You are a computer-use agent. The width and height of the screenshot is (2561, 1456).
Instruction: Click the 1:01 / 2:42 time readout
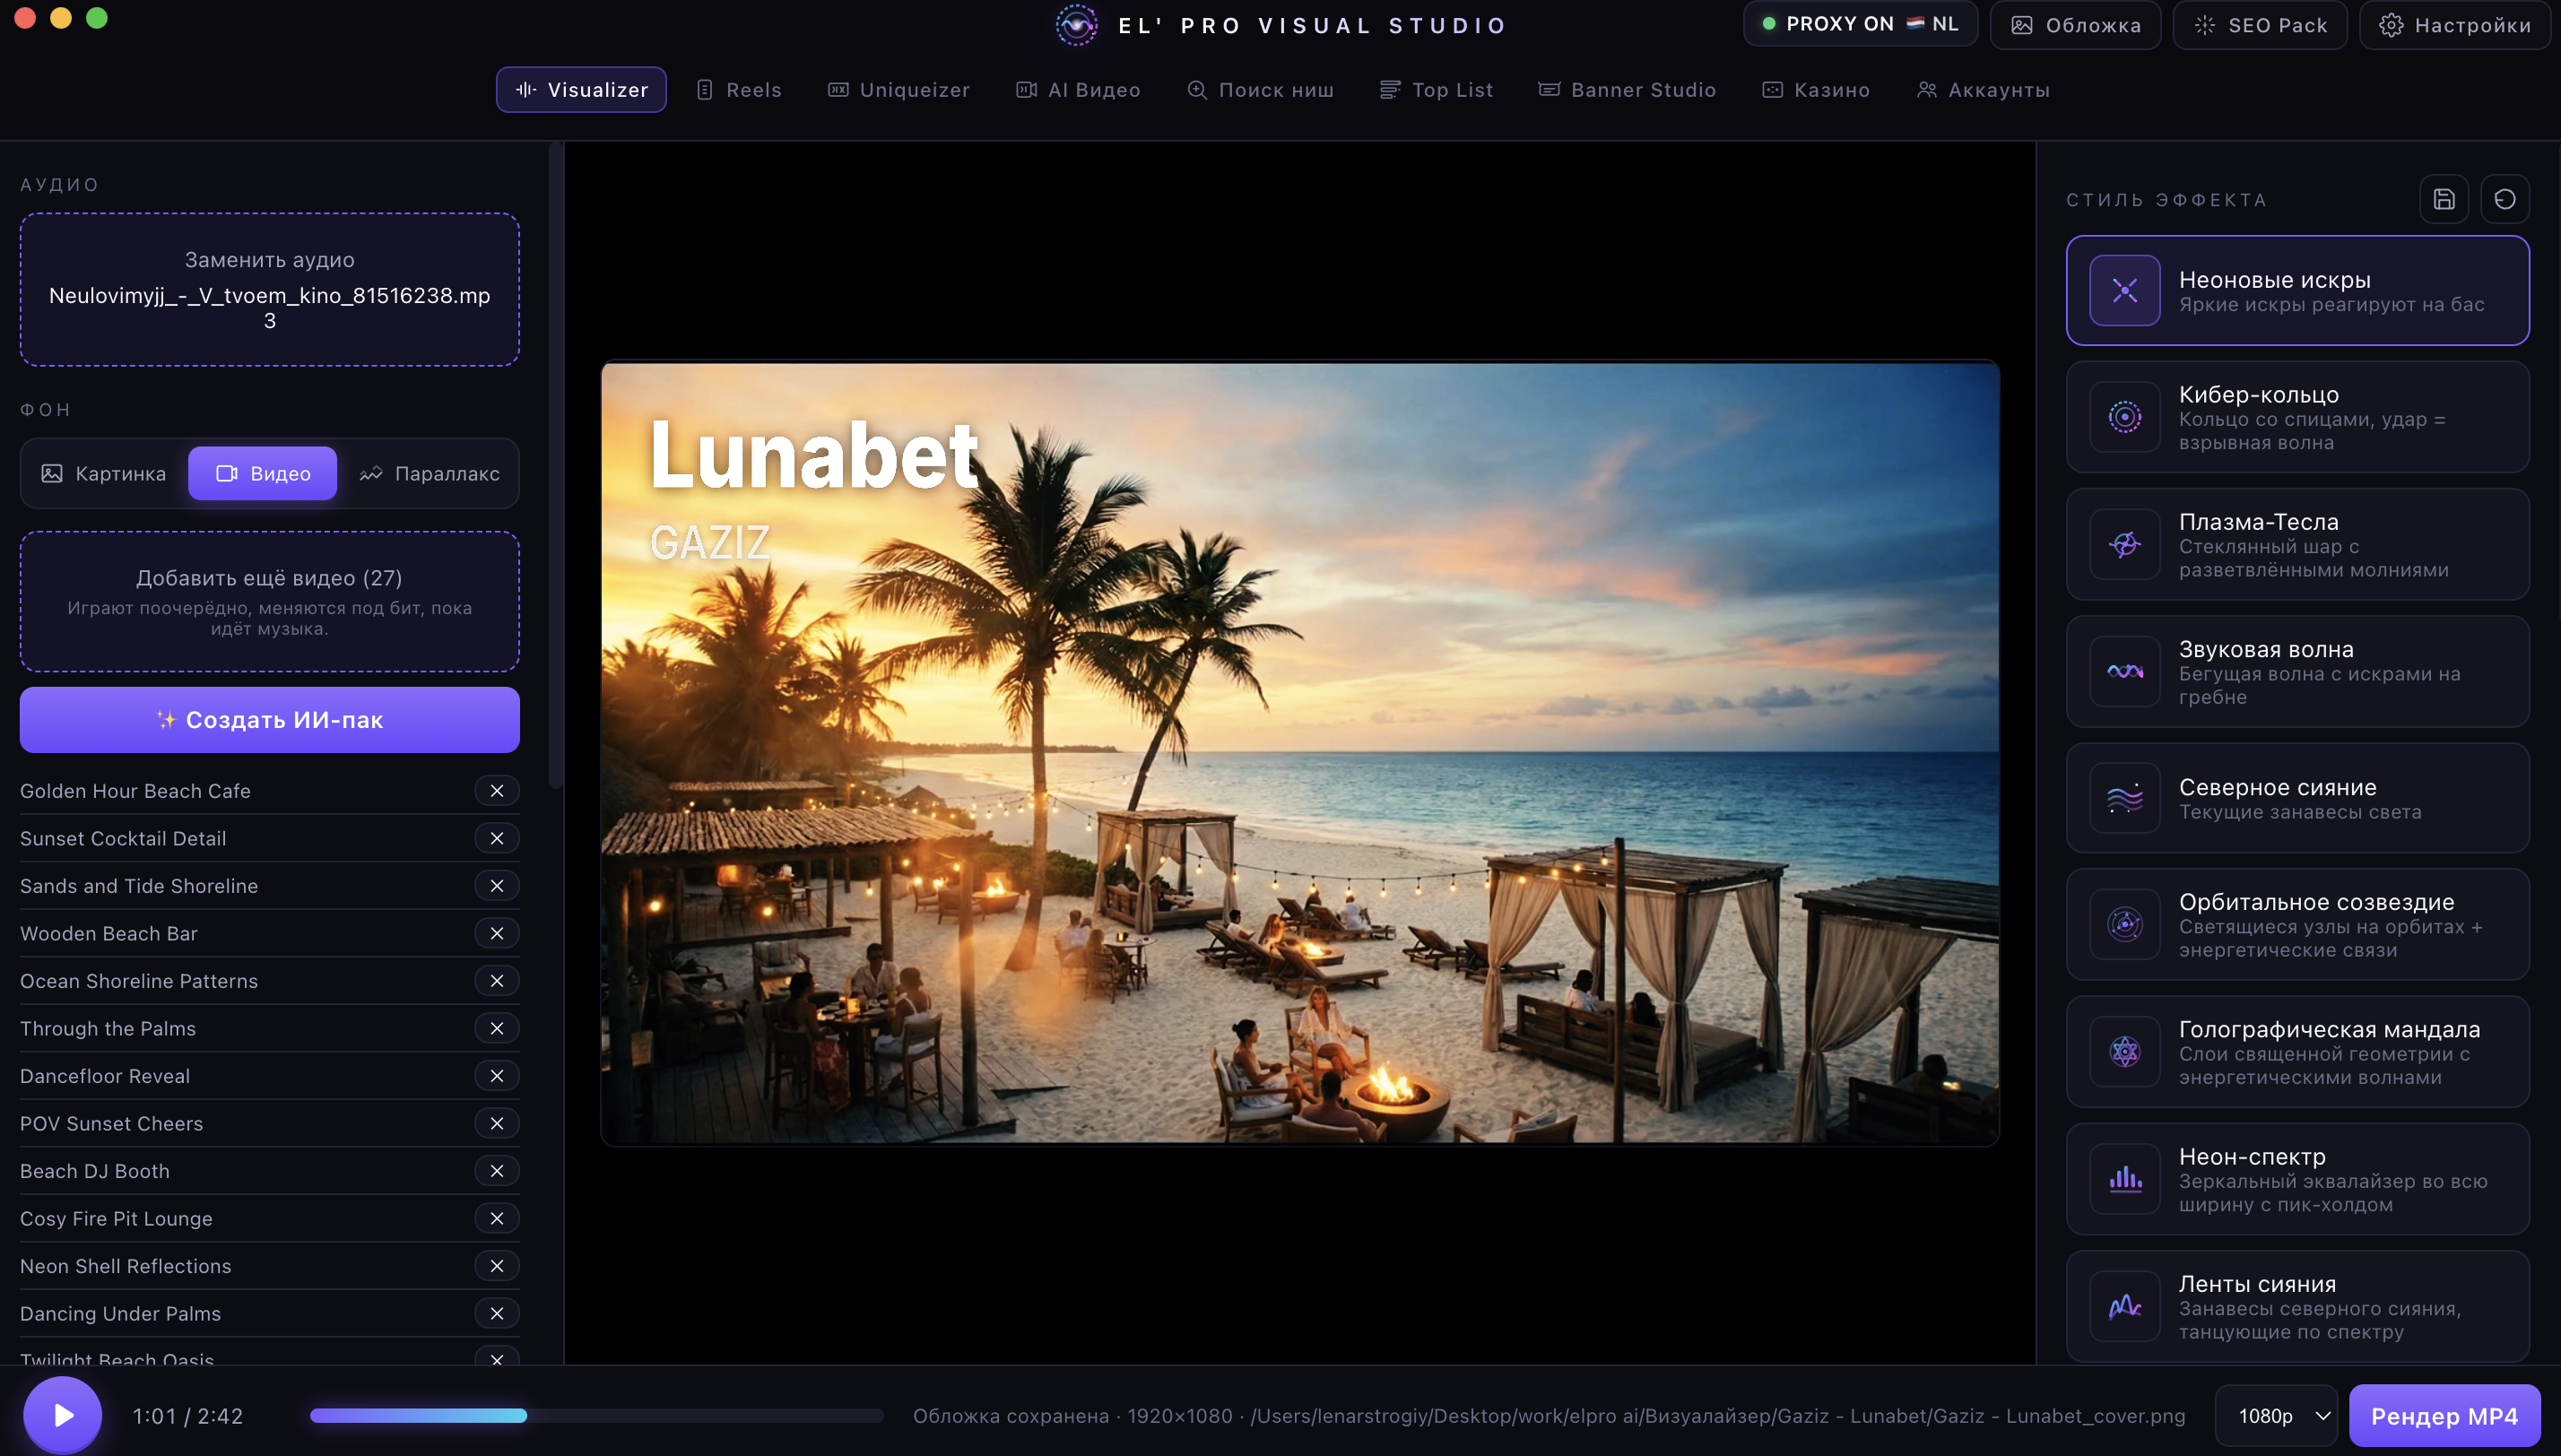click(x=188, y=1416)
